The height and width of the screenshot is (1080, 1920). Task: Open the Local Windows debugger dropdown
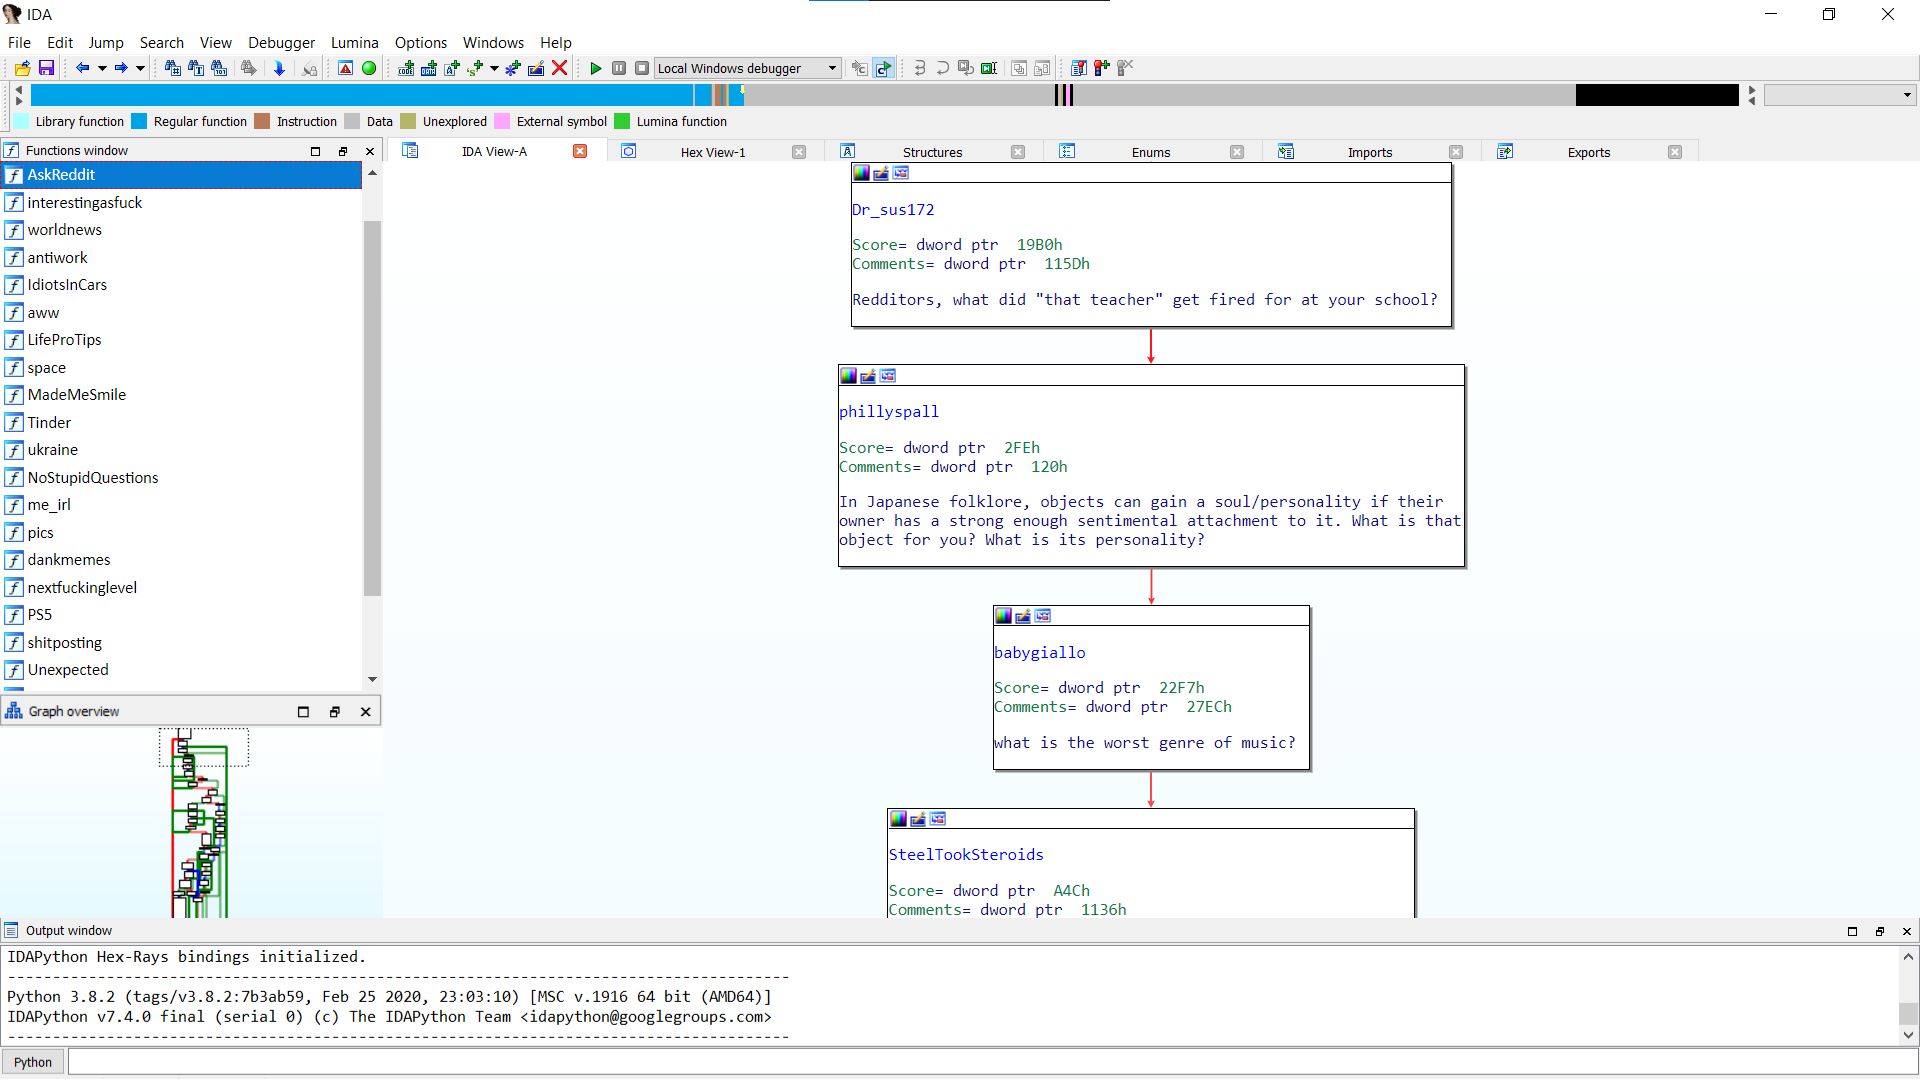(x=748, y=68)
